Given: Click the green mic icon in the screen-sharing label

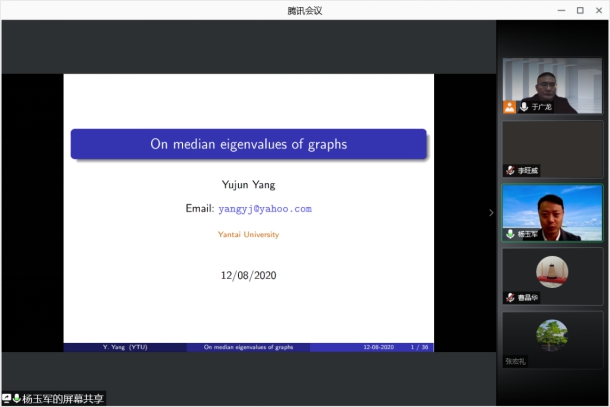Looking at the screenshot, I should (x=17, y=398).
